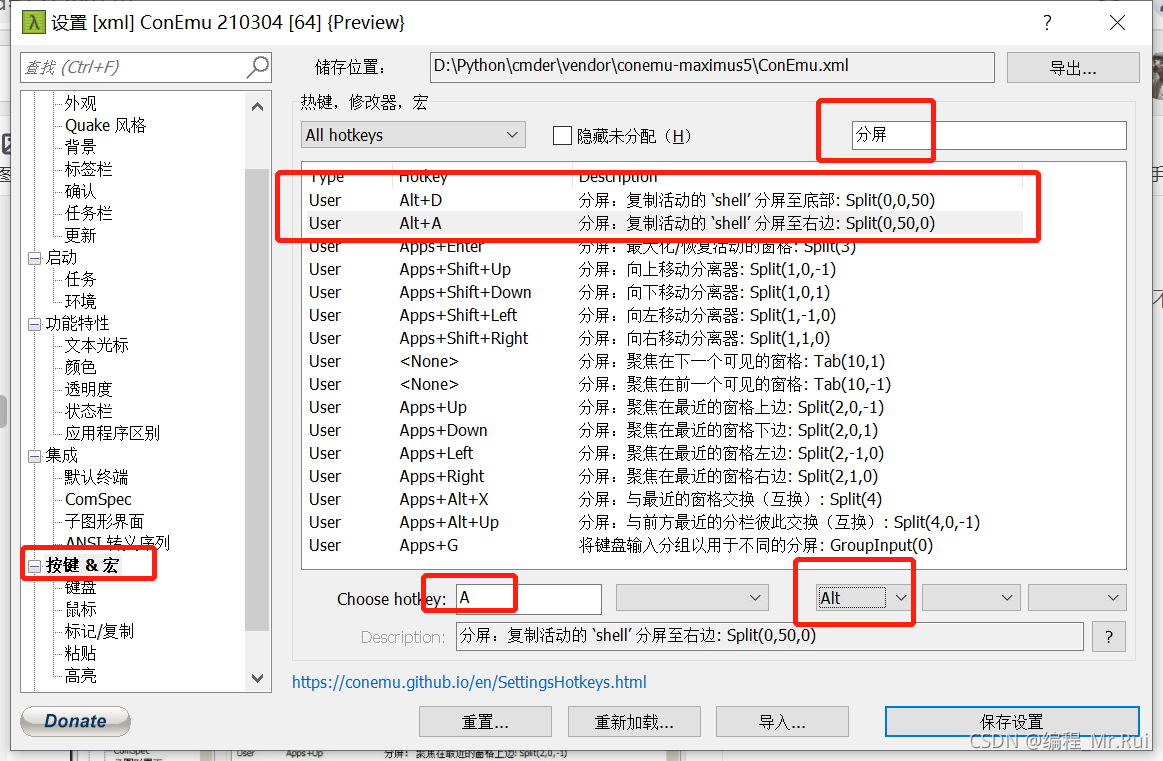Viewport: 1163px width, 761px height.
Task: Click the settings tree scroll up arrow
Action: [257, 107]
